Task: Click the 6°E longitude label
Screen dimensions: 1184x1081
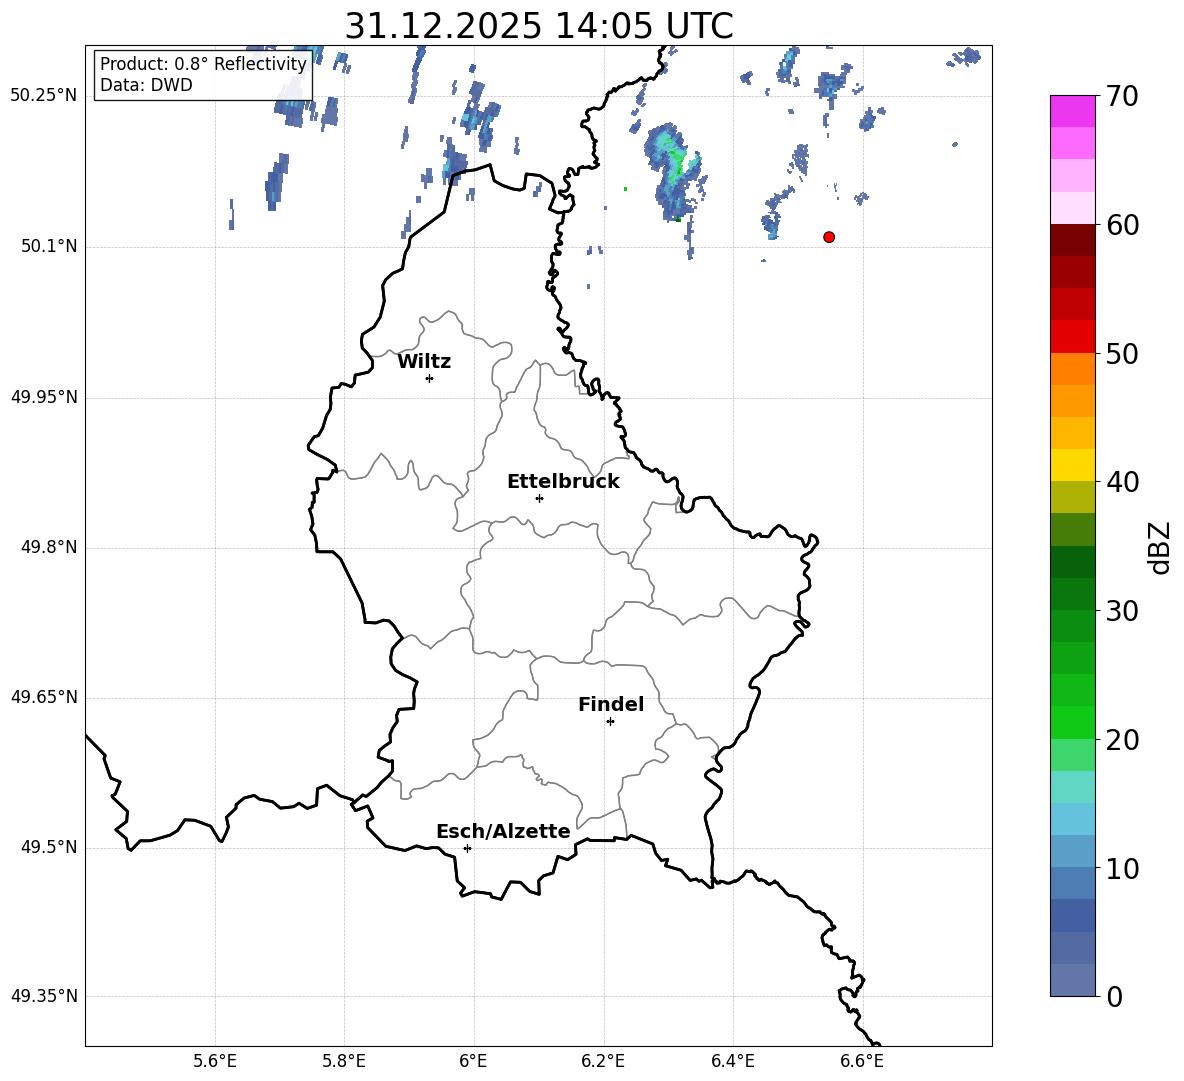Action: pyautogui.click(x=473, y=1061)
